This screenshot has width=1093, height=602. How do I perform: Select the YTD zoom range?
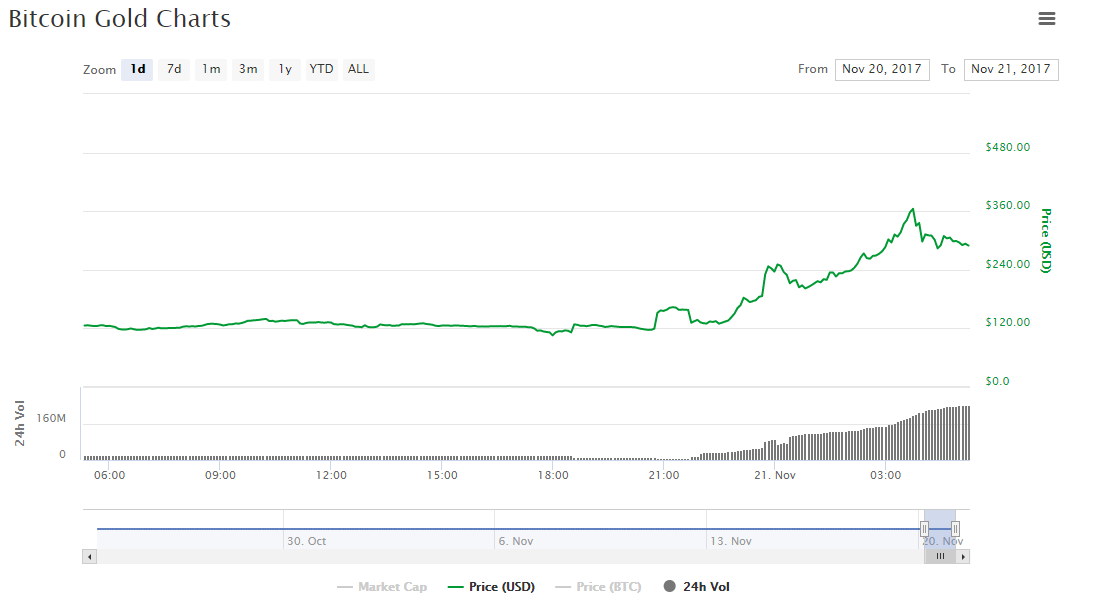[320, 69]
